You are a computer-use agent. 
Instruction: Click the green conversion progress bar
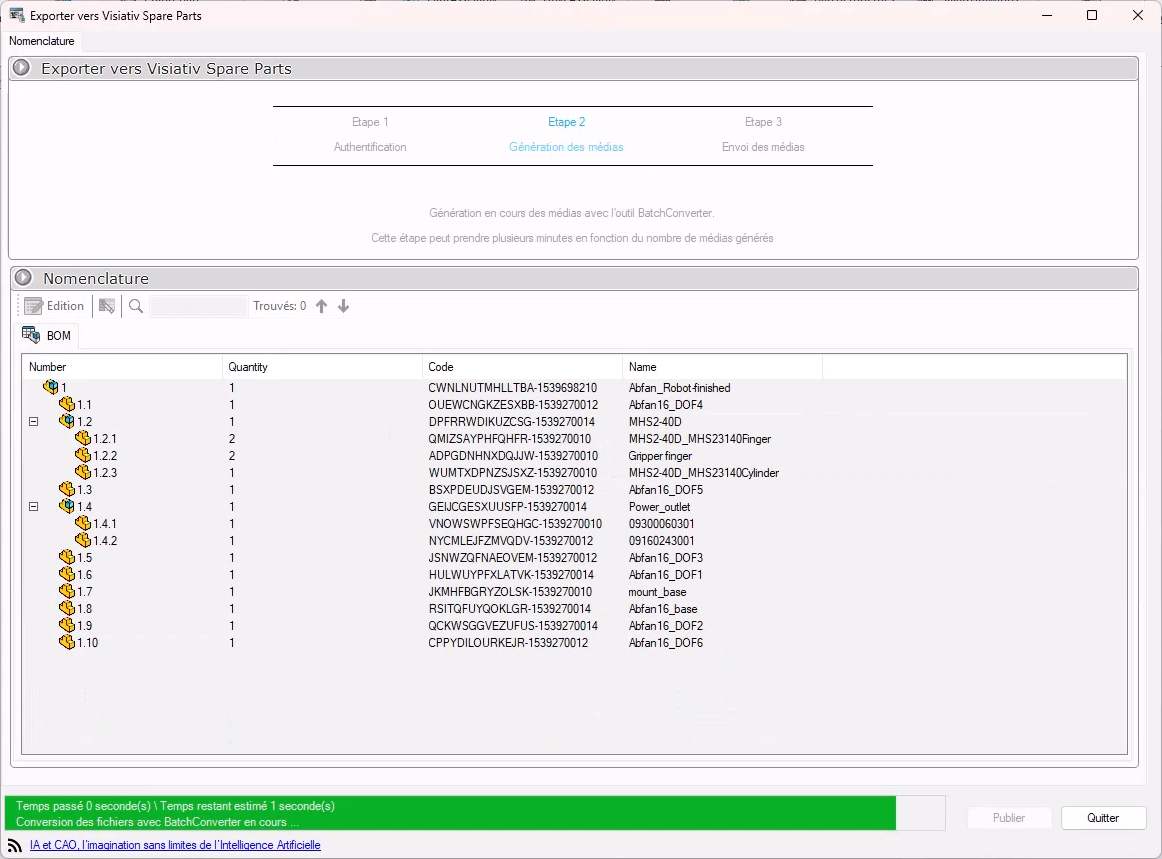click(450, 813)
